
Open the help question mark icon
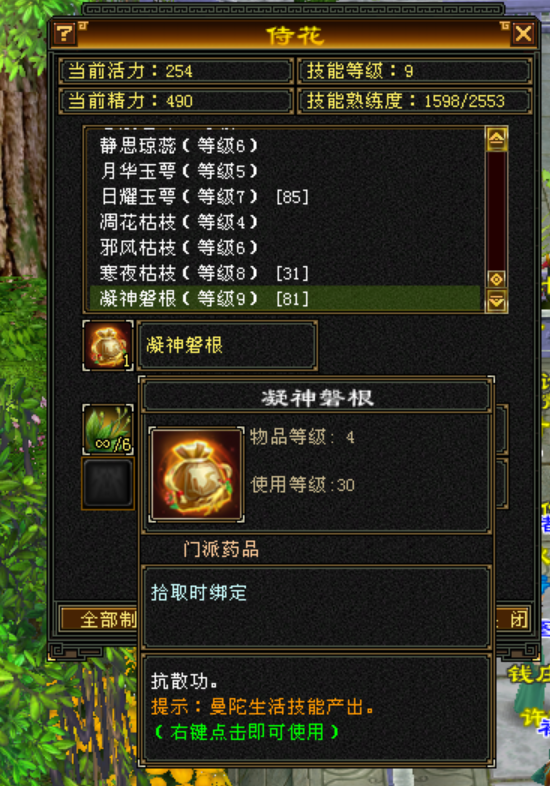(65, 34)
